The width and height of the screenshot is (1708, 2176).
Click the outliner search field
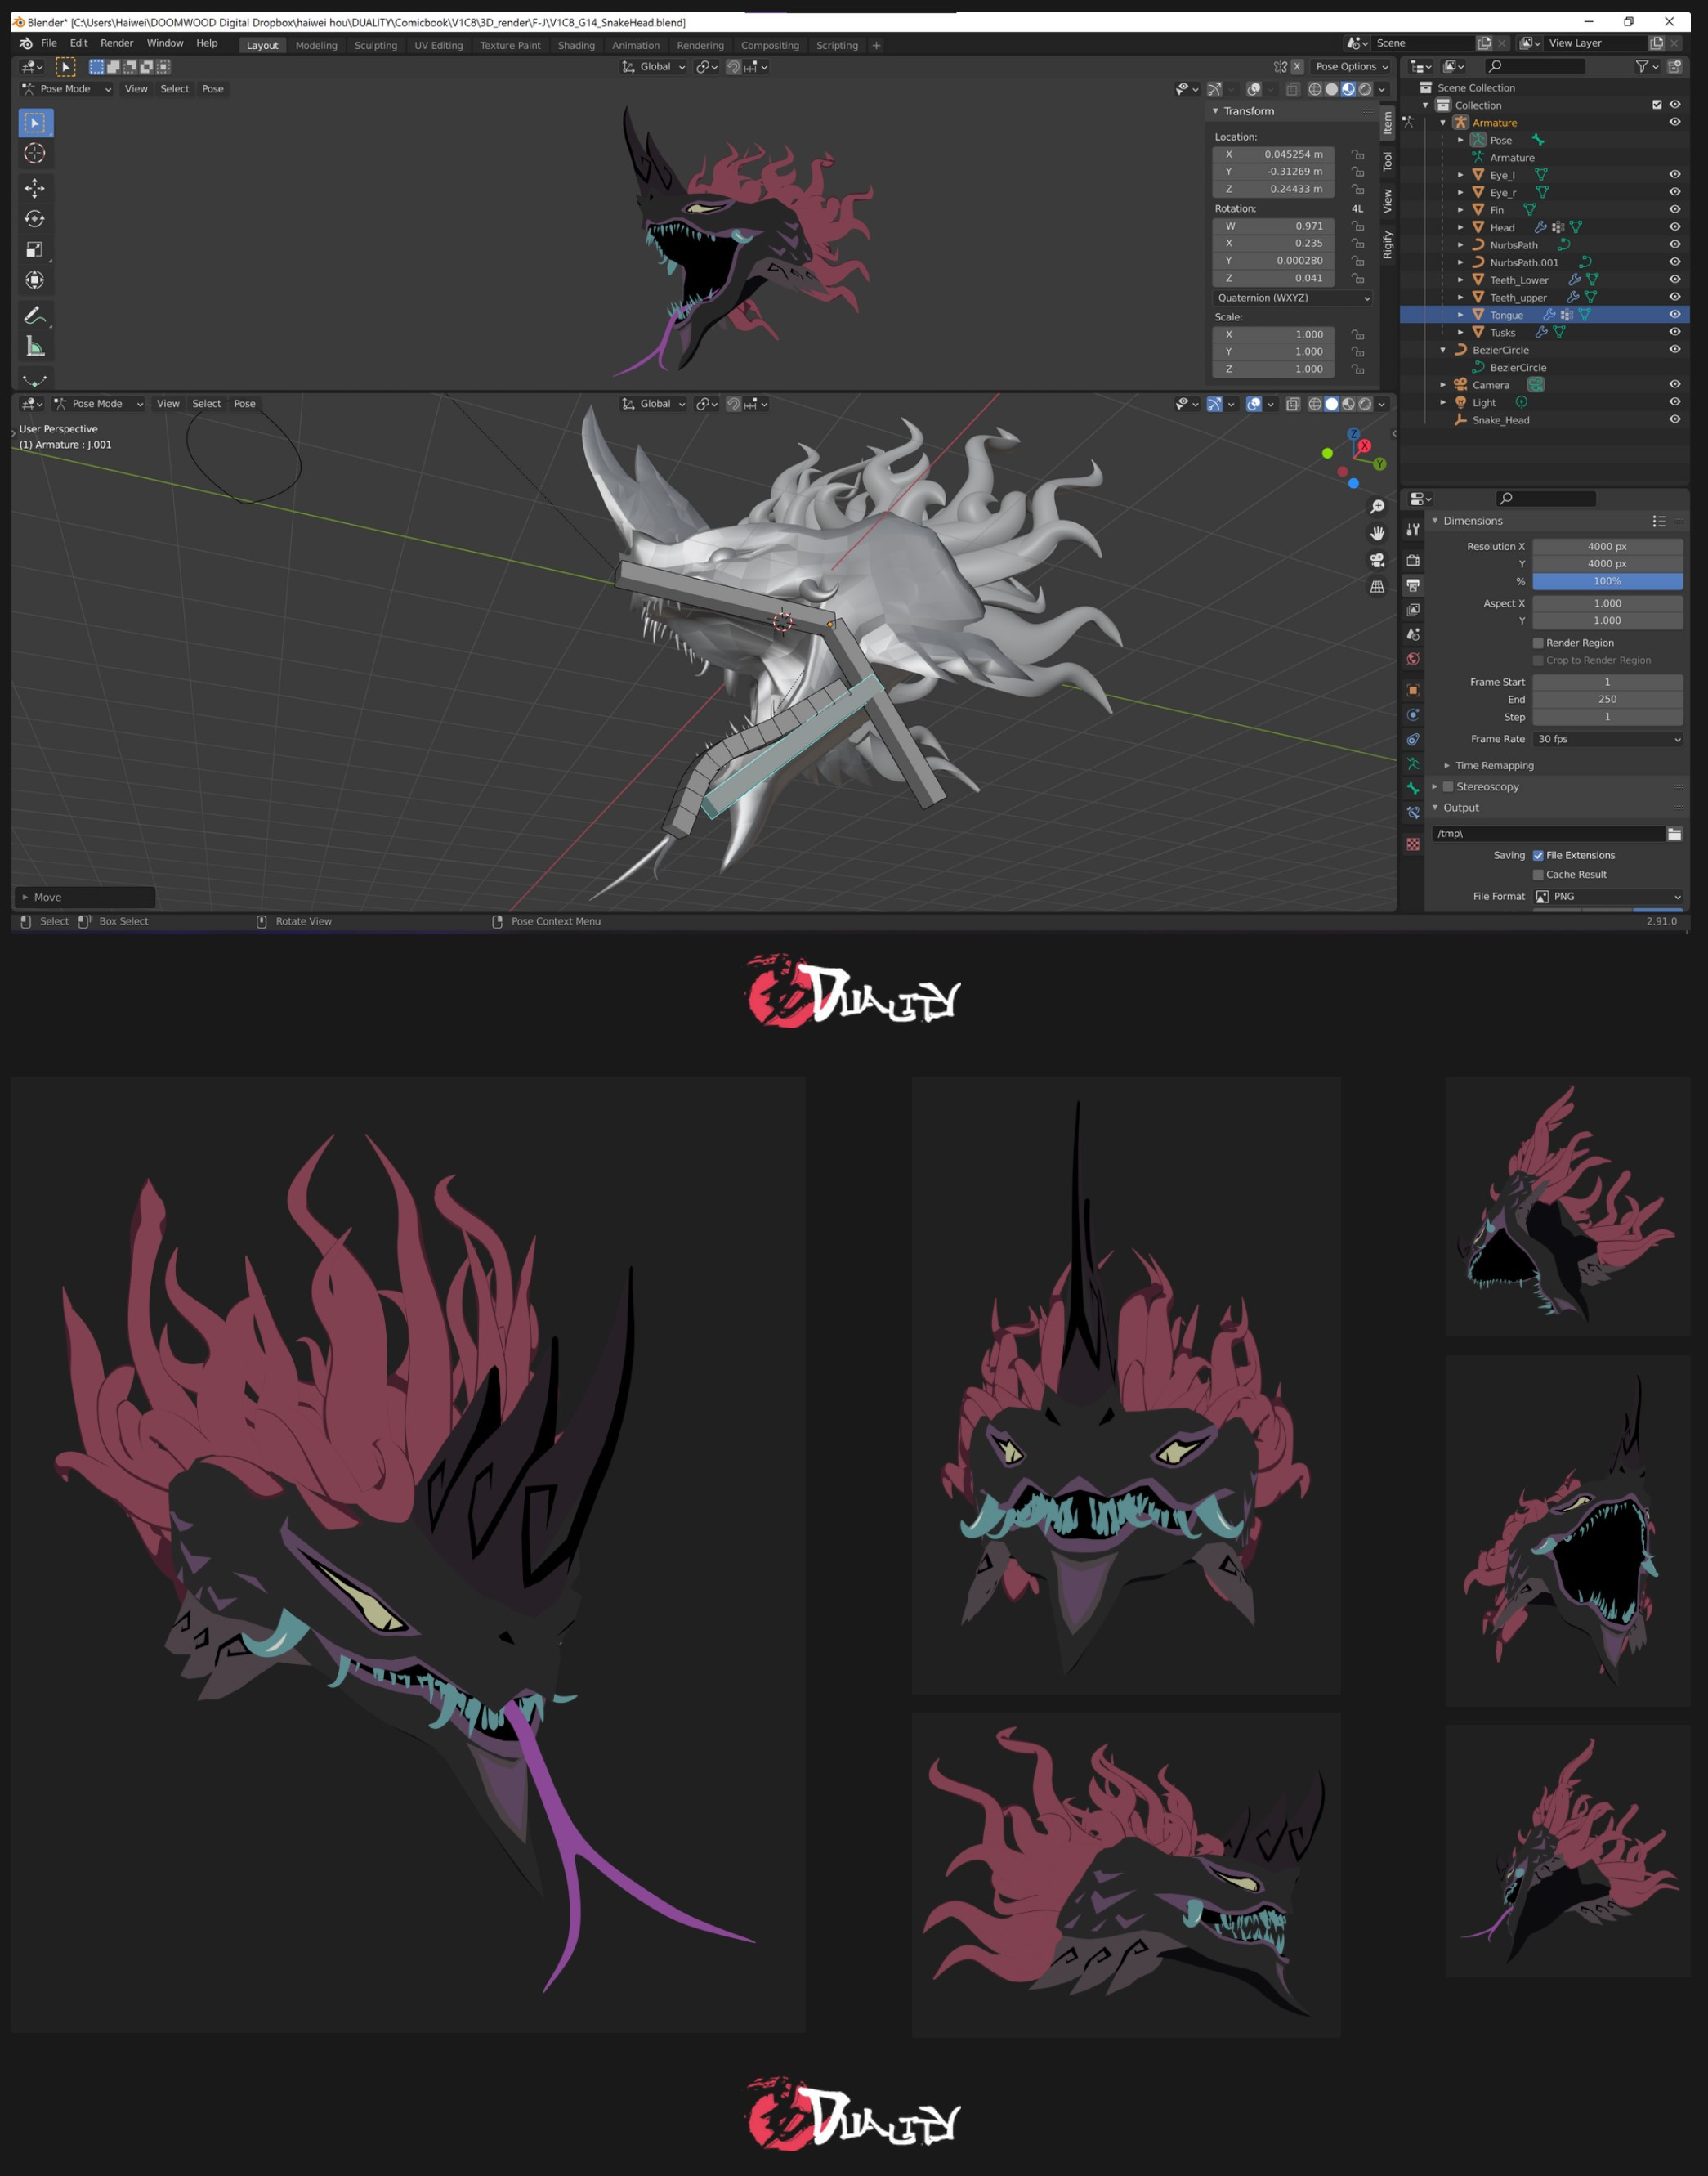1534,66
